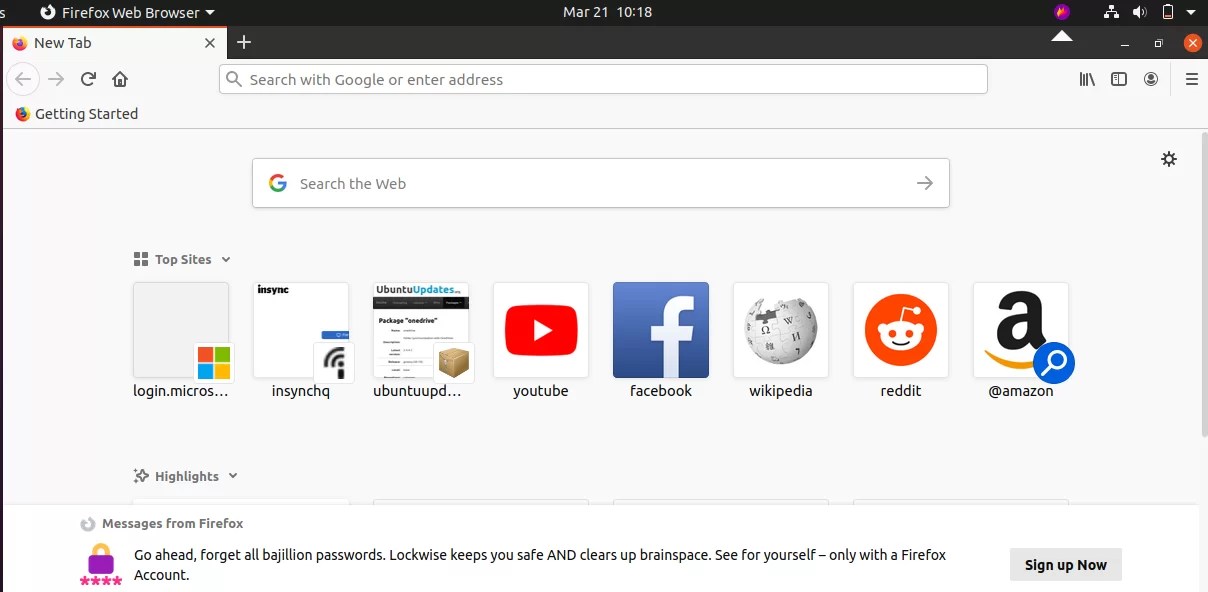This screenshot has width=1208, height=592.
Task: Open a new tab with the plus button
Action: tap(244, 43)
